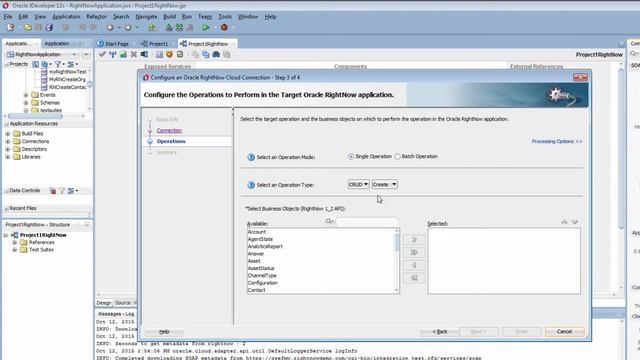Click the green Run play icon
The width and height of the screenshot is (640, 360).
point(206,27)
